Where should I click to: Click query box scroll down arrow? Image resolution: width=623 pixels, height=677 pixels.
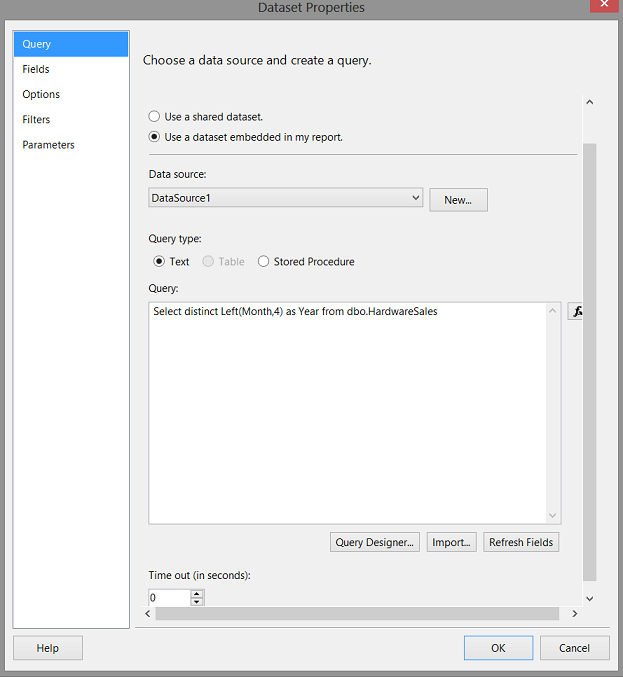[x=552, y=515]
